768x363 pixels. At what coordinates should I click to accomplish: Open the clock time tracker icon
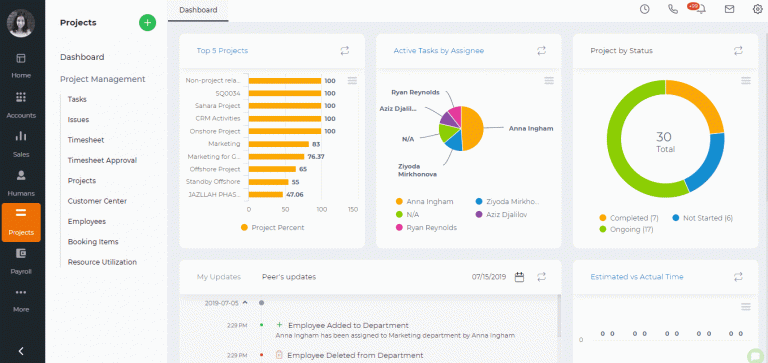pyautogui.click(x=645, y=9)
